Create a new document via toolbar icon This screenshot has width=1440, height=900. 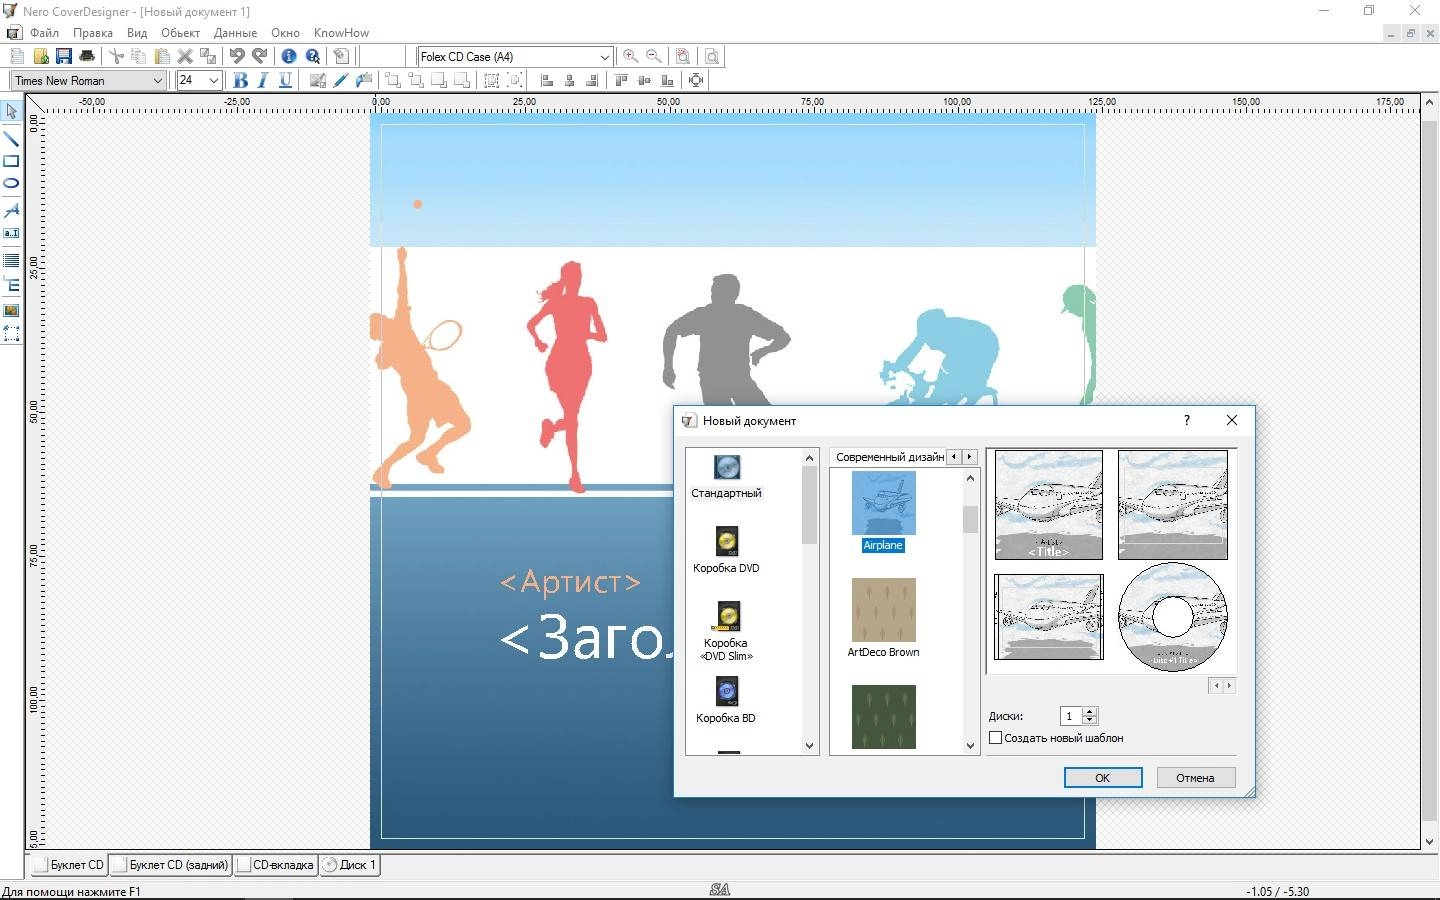click(17, 56)
